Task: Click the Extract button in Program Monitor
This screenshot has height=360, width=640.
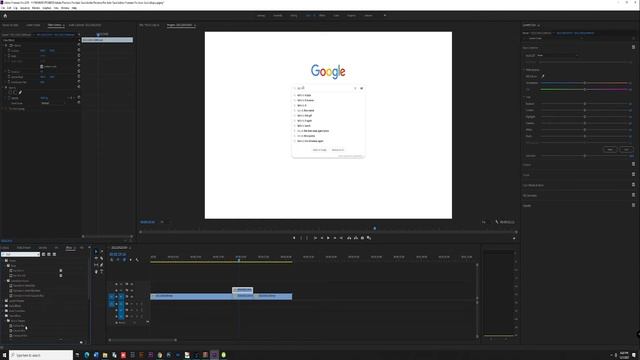Action: (x=356, y=238)
